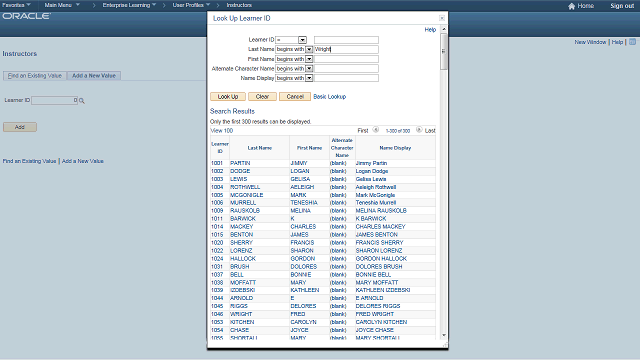640x360 pixels.
Task: Select learner ID 1001
Action: click(217, 163)
